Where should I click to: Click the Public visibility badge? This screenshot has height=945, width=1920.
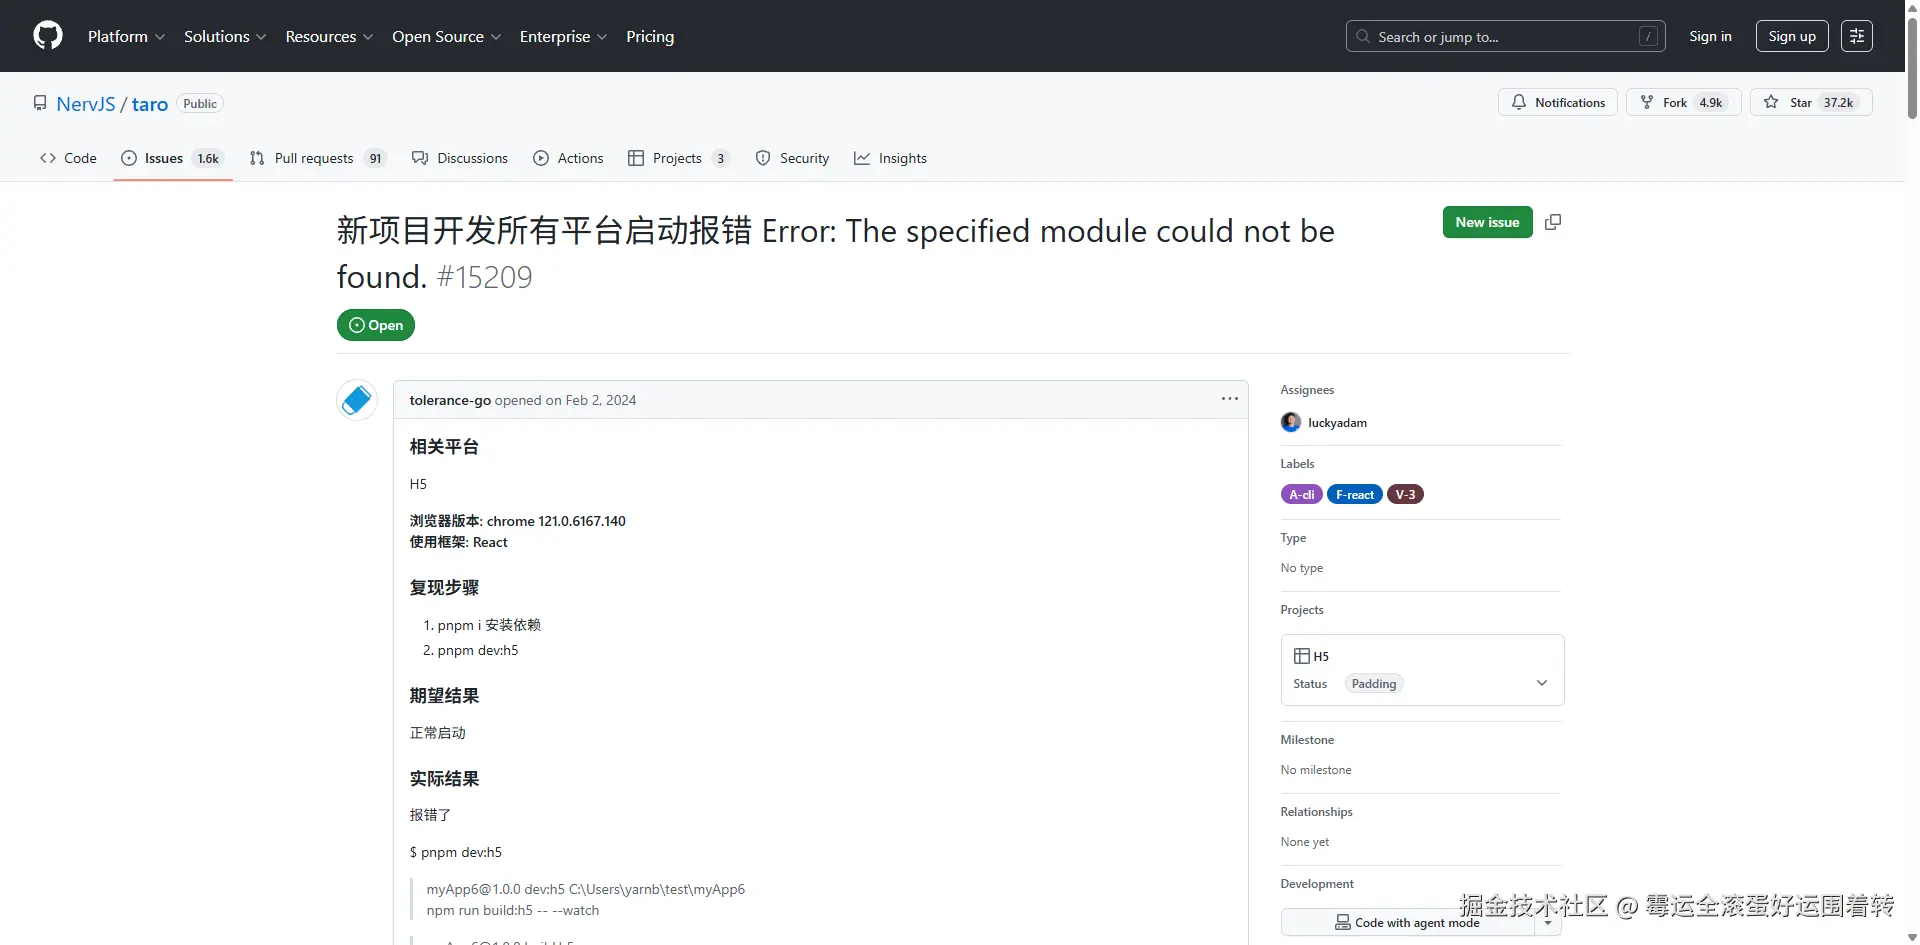pos(200,104)
